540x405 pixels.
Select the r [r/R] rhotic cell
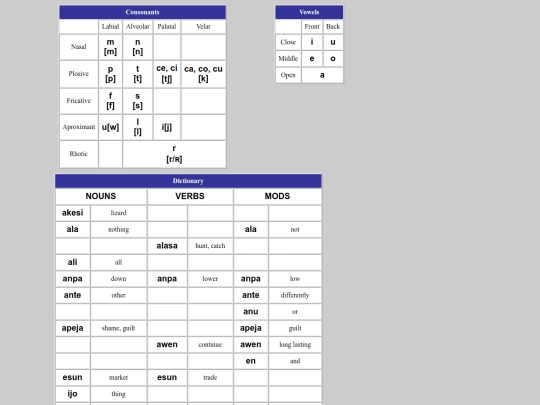(174, 154)
